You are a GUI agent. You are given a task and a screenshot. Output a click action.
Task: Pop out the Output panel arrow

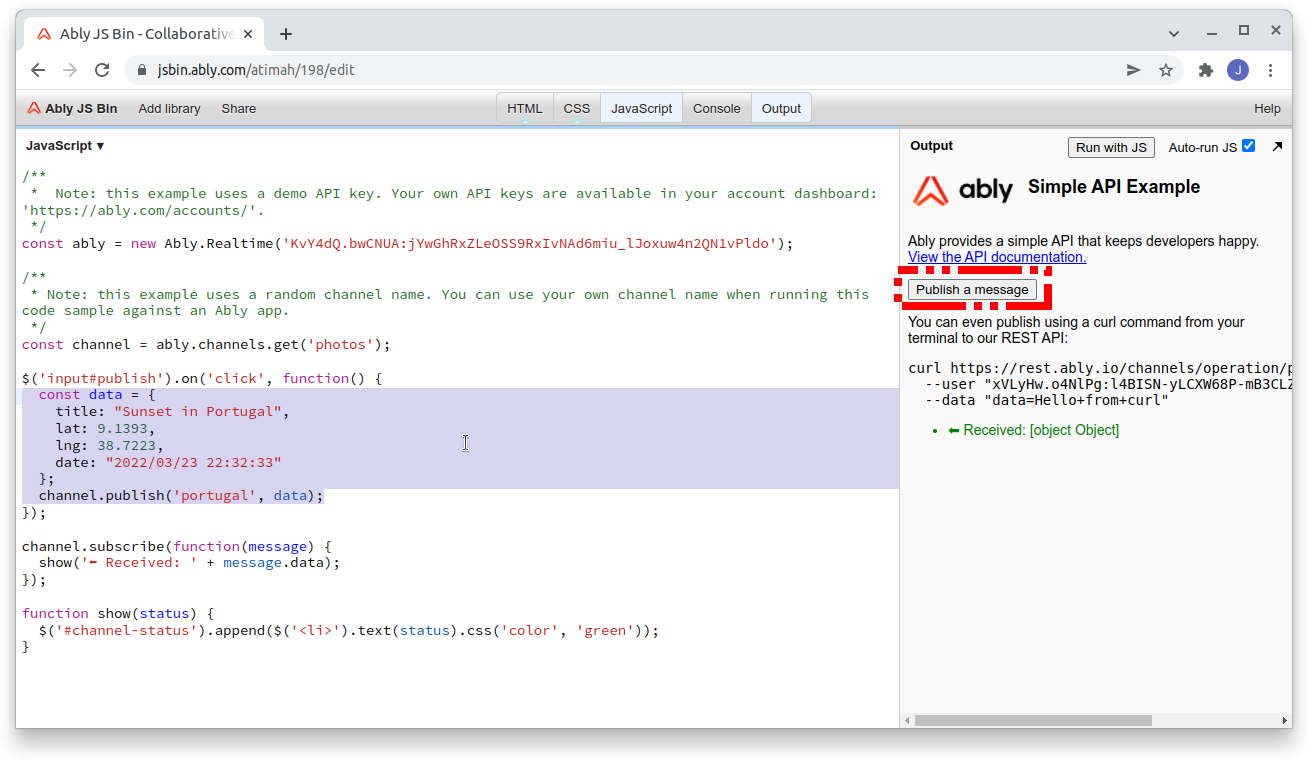click(1277, 147)
